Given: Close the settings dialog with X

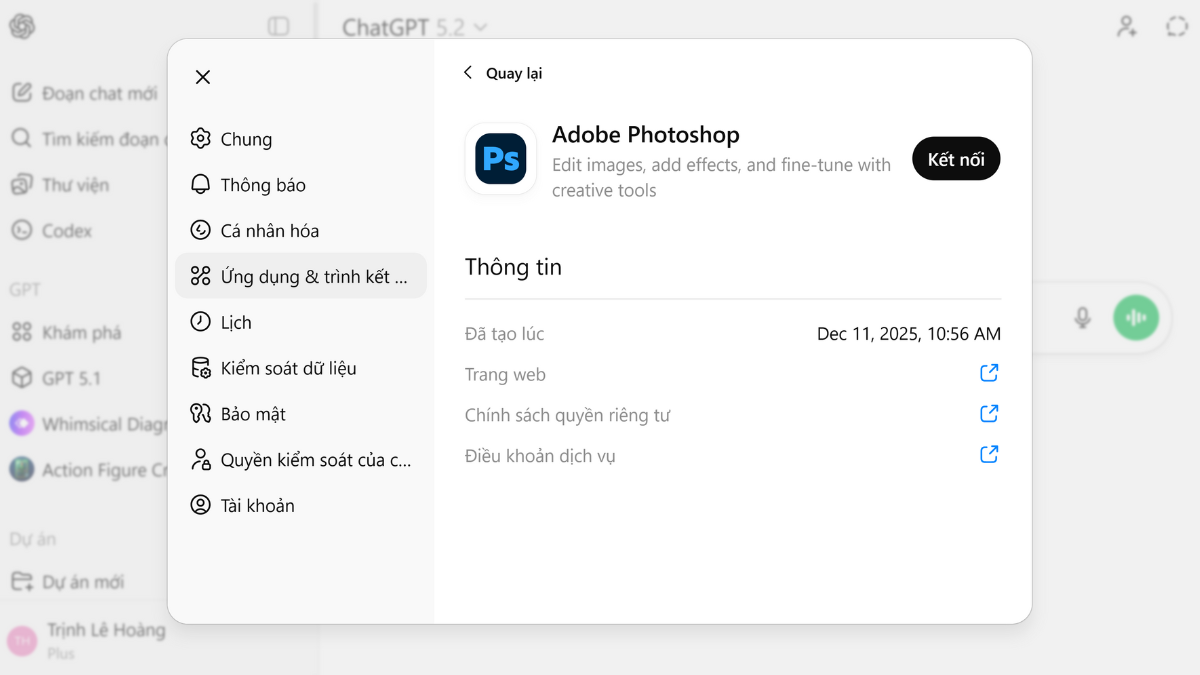Looking at the screenshot, I should 203,77.
